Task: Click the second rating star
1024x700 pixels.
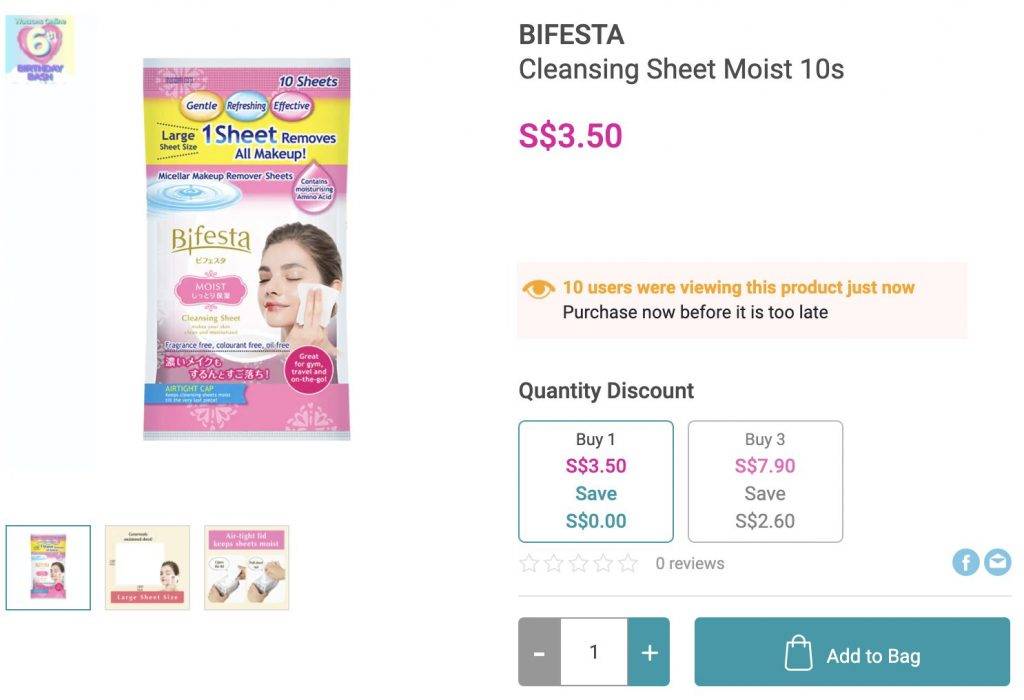Action: [x=554, y=564]
